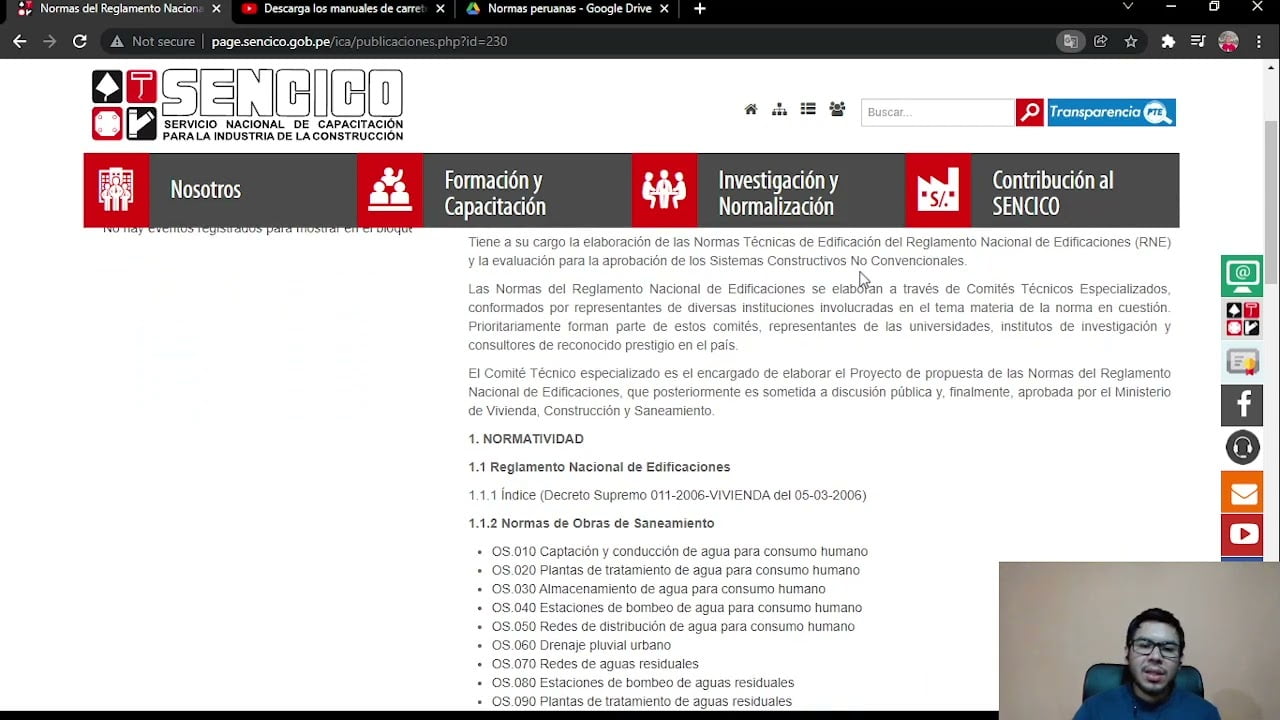The height and width of the screenshot is (720, 1280).
Task: Click the share this page icon
Action: (x=1101, y=41)
